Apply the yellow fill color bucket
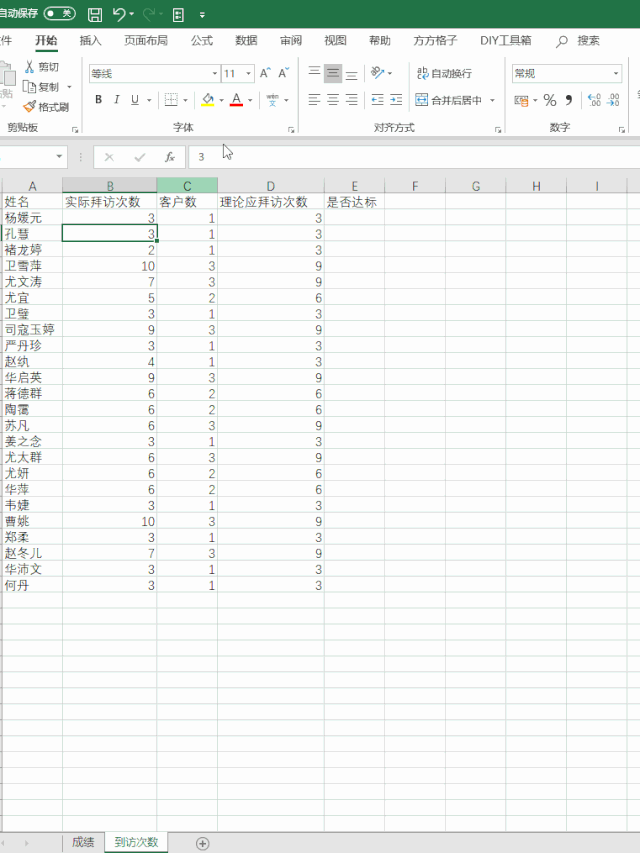Screen dimensions: 640x853 208,100
